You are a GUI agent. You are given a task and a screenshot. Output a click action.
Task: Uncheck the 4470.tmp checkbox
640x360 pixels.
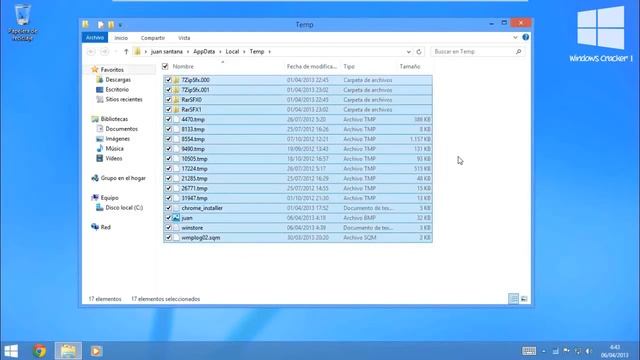(x=168, y=119)
